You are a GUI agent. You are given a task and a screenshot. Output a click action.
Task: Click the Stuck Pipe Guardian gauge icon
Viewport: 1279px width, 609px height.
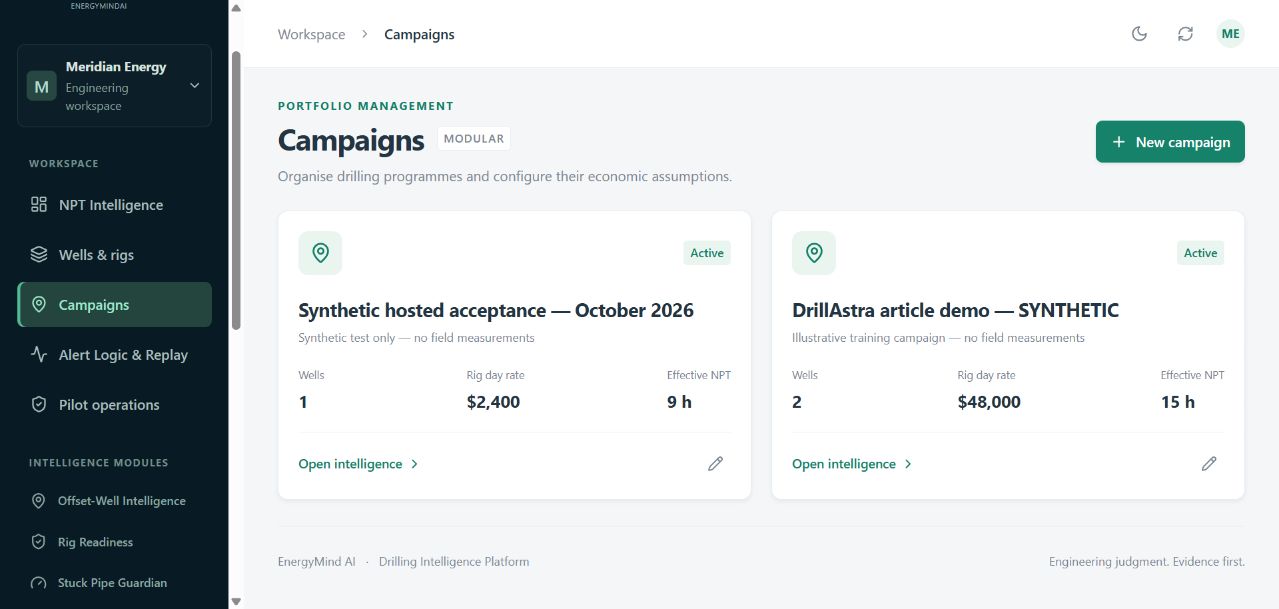point(39,583)
